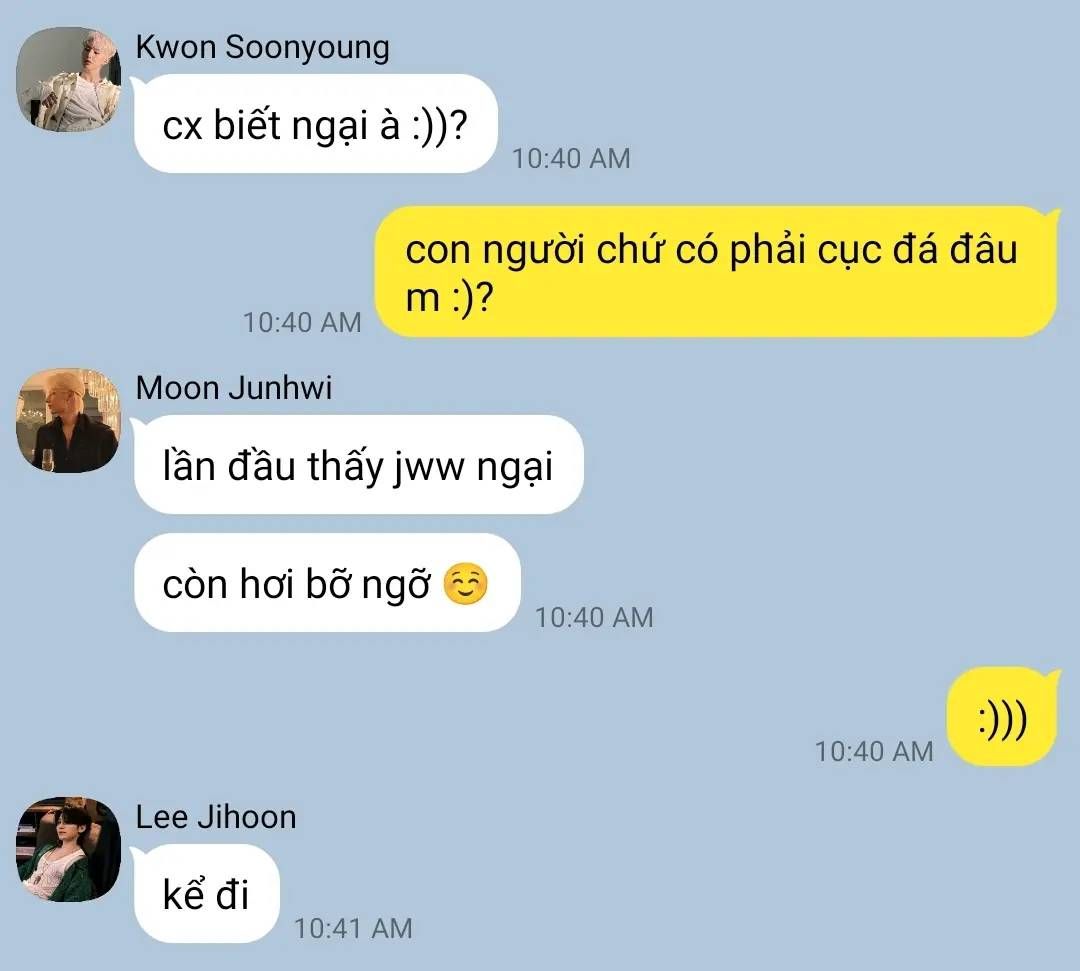Image resolution: width=1080 pixels, height=971 pixels.
Task: Click the 10:41 AM timestamp
Action: click(x=353, y=928)
